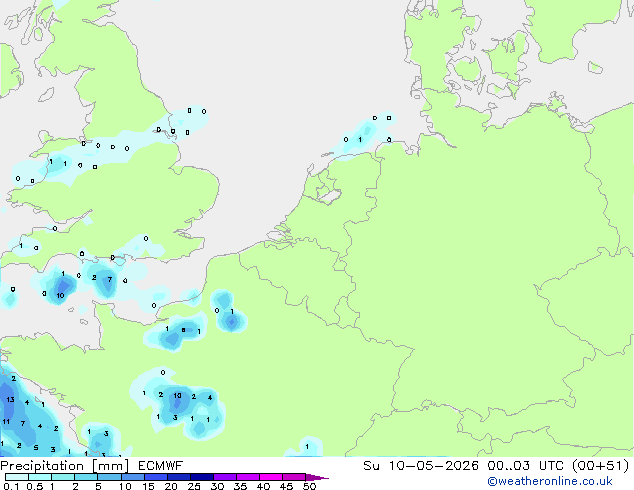Select the '40' legend scale label

(x=263, y=486)
